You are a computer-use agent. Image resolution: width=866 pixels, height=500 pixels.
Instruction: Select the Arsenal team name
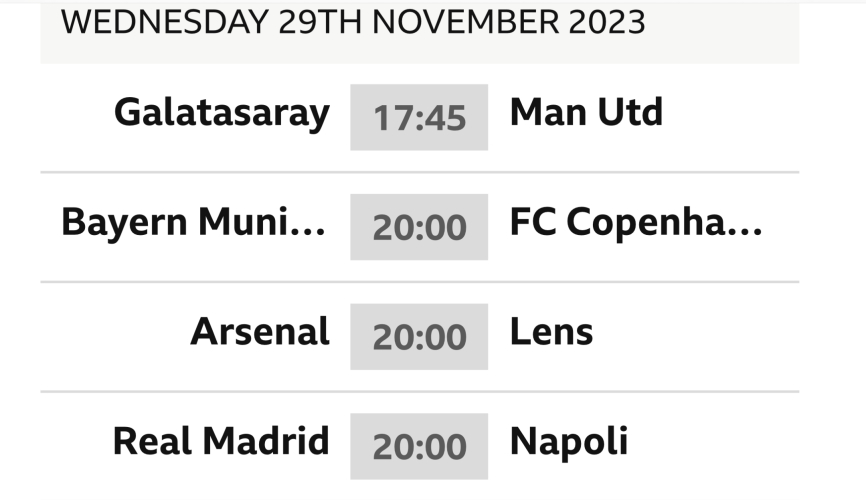[x=259, y=332]
